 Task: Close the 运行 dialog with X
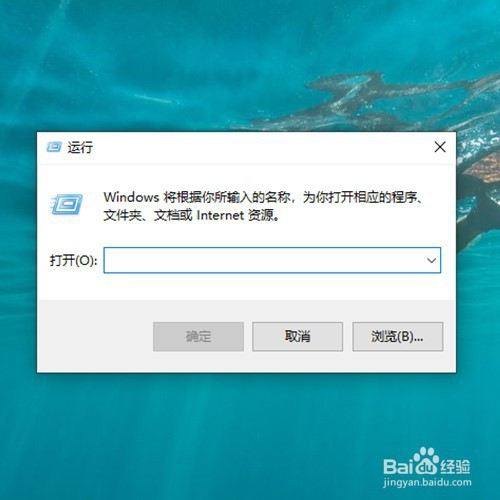pyautogui.click(x=440, y=147)
